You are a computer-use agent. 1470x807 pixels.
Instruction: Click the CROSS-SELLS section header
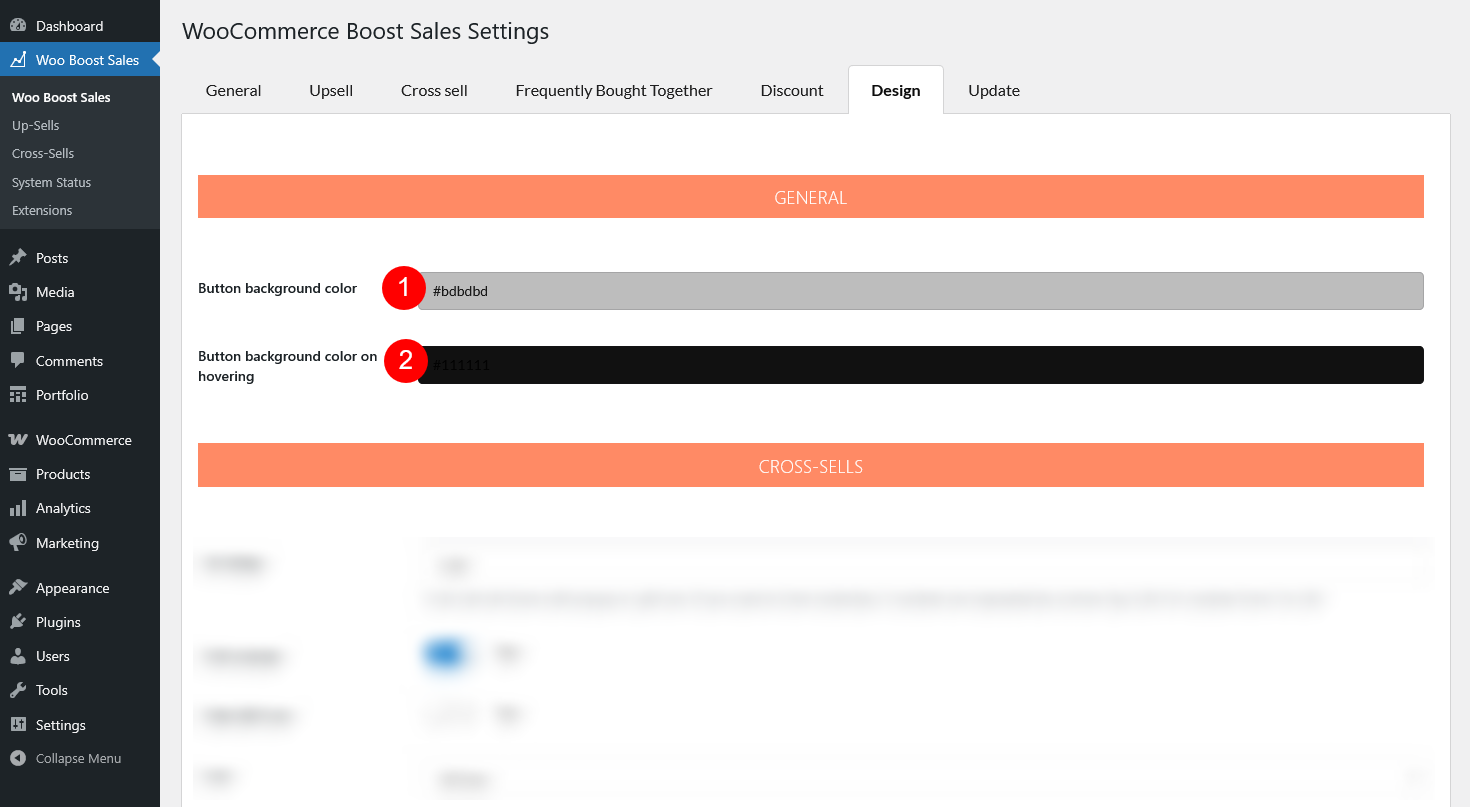(x=811, y=466)
